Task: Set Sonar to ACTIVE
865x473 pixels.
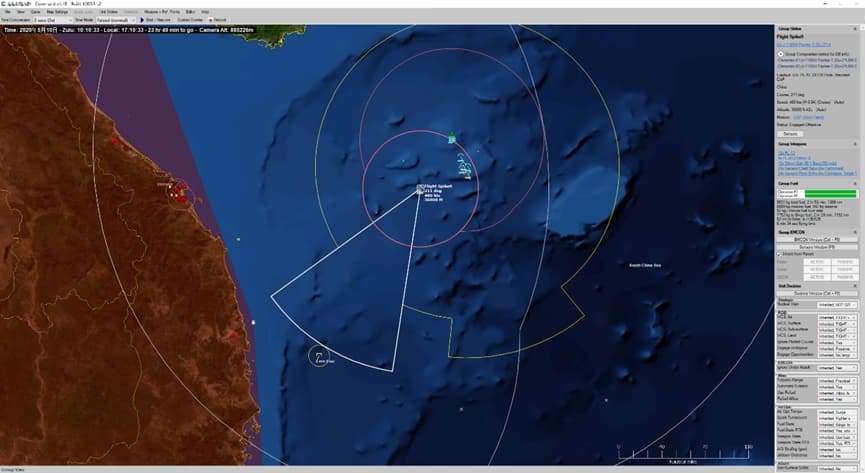Action: pos(817,270)
